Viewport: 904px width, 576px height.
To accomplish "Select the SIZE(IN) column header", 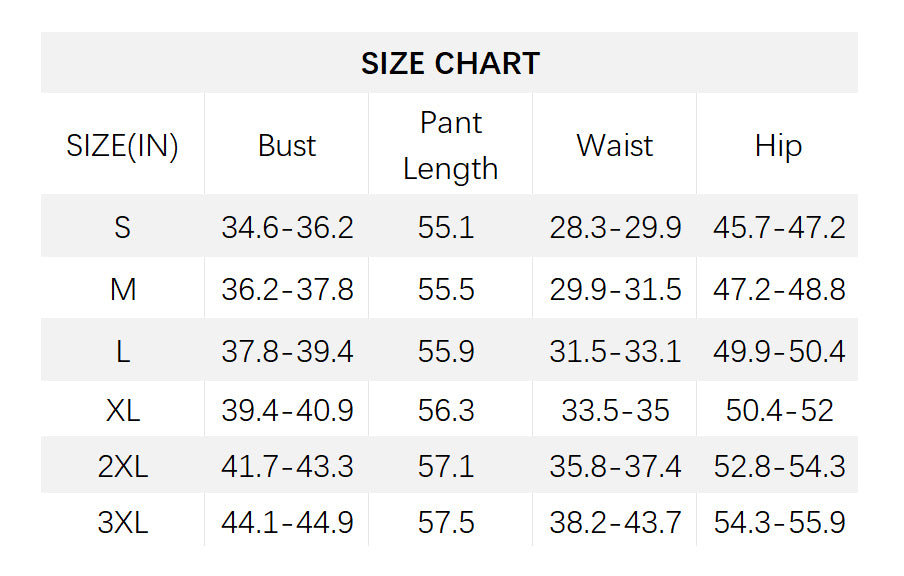I will (x=122, y=146).
